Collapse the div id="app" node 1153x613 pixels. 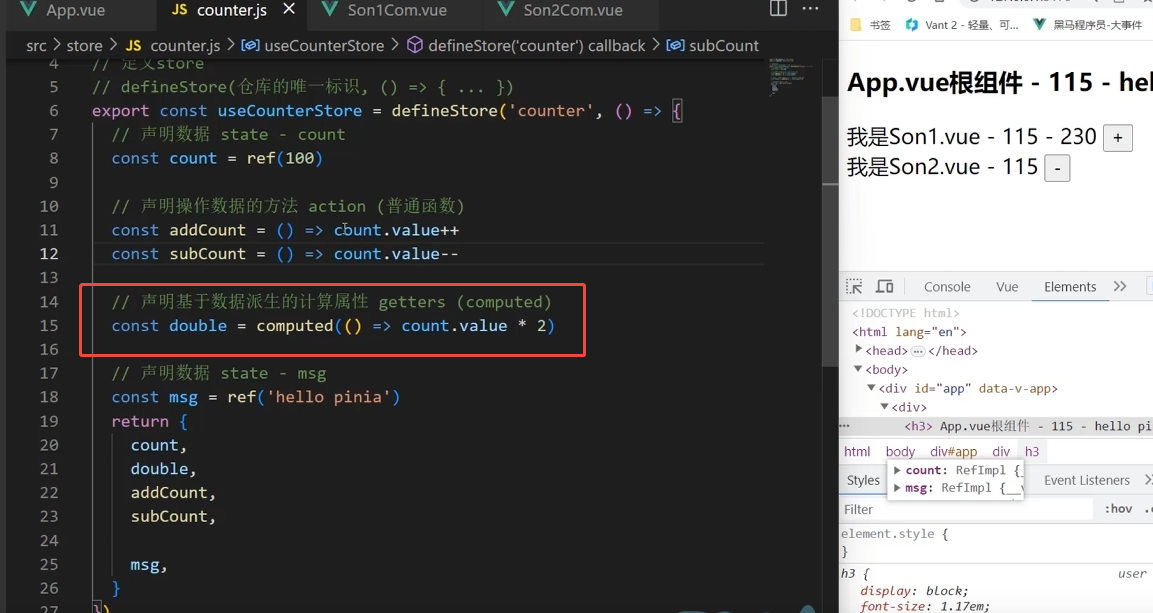point(871,388)
